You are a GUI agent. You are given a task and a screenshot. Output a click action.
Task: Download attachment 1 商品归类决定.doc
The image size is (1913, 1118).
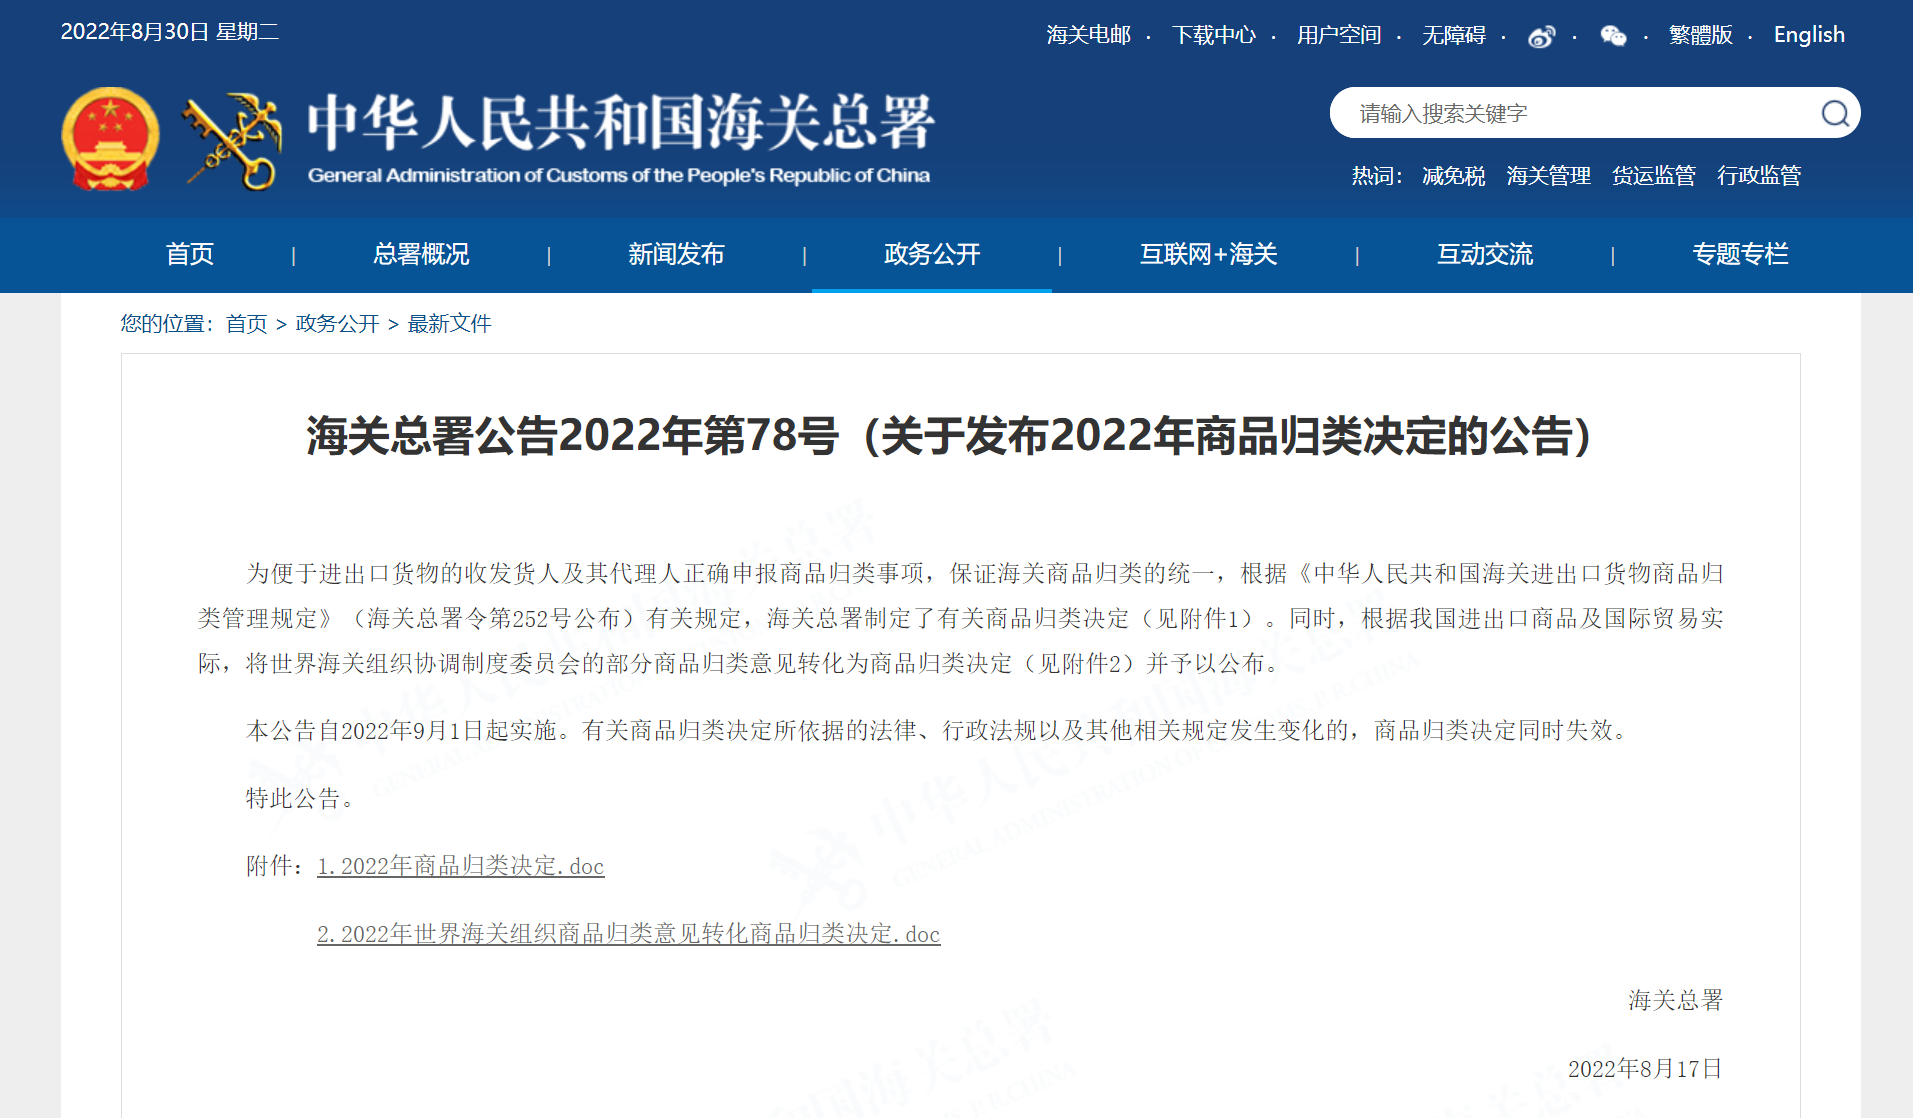[460, 867]
